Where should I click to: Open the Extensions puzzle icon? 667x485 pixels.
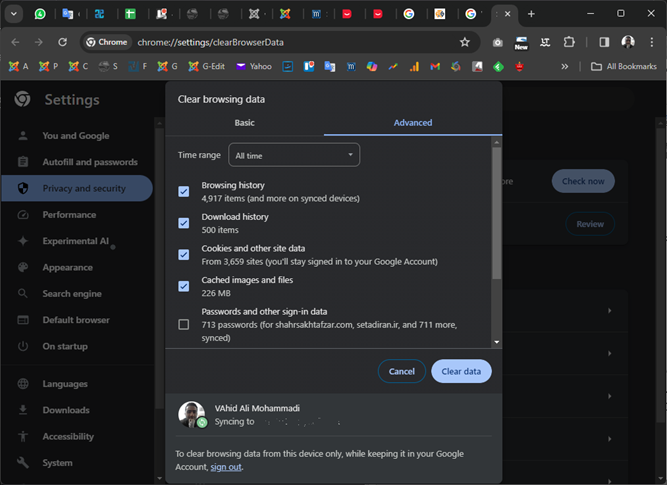[x=569, y=42]
